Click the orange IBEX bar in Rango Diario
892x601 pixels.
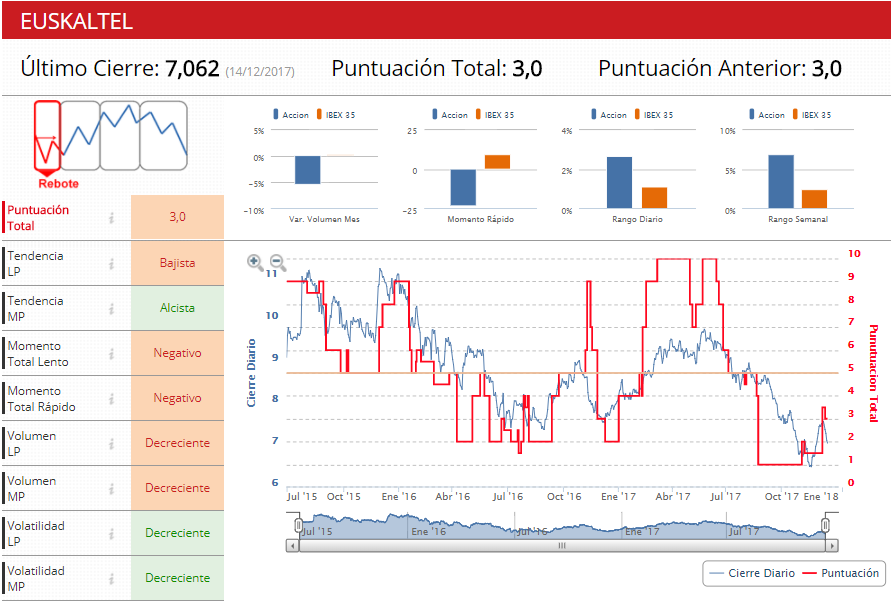[654, 198]
